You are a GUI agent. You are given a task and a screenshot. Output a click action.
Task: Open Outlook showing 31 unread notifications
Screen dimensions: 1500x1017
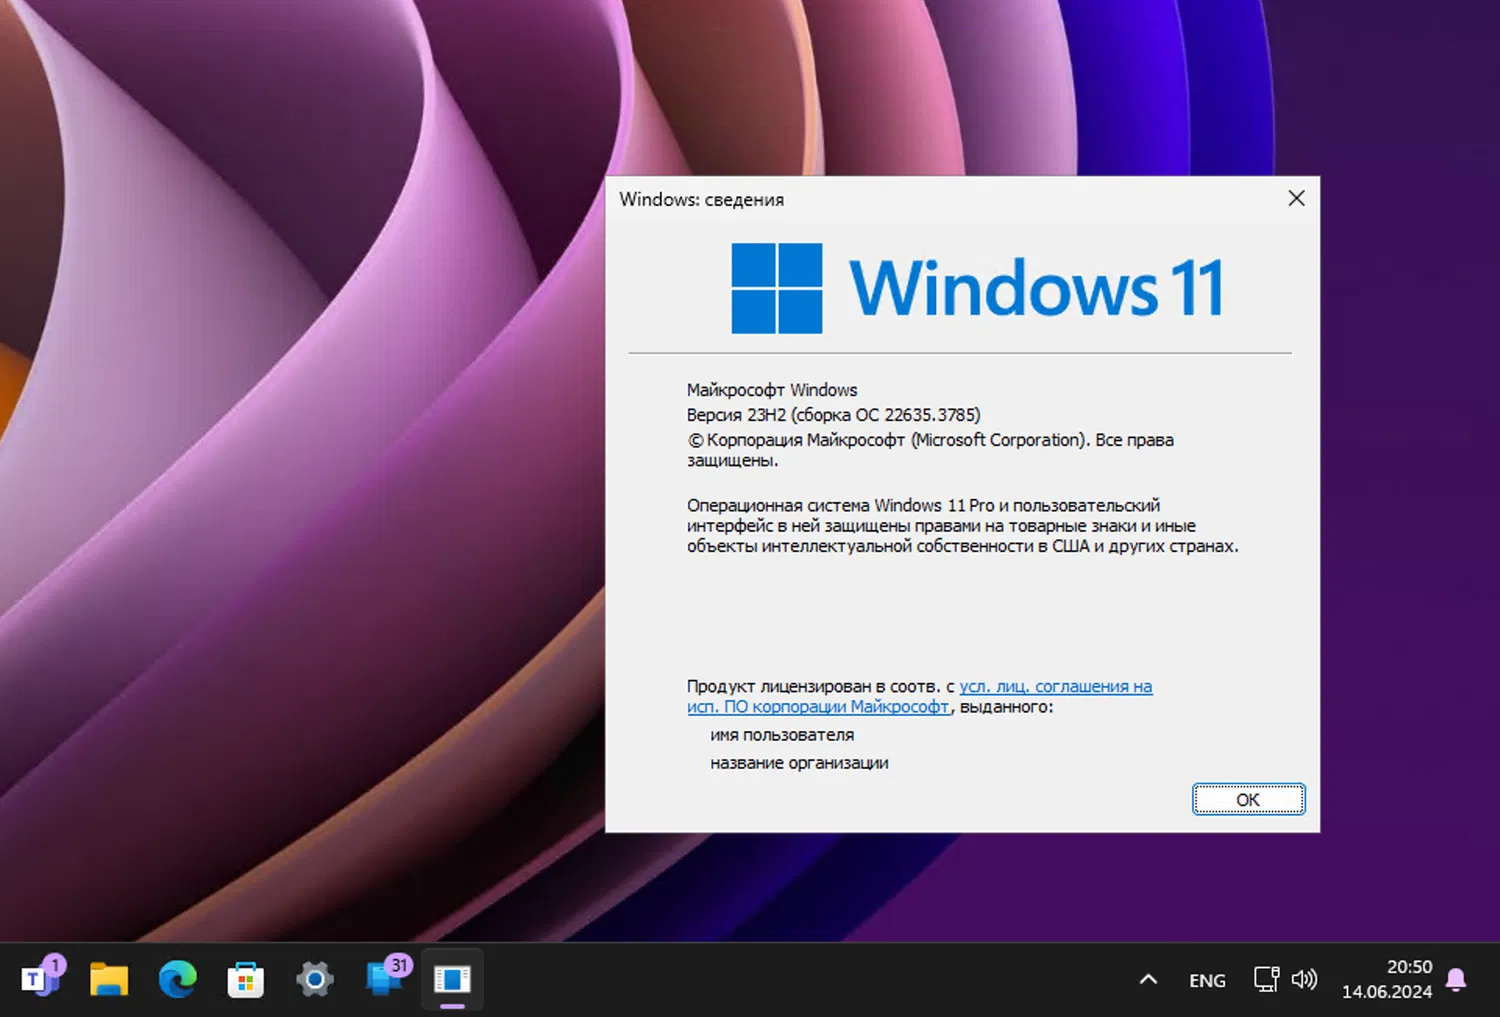(x=383, y=980)
